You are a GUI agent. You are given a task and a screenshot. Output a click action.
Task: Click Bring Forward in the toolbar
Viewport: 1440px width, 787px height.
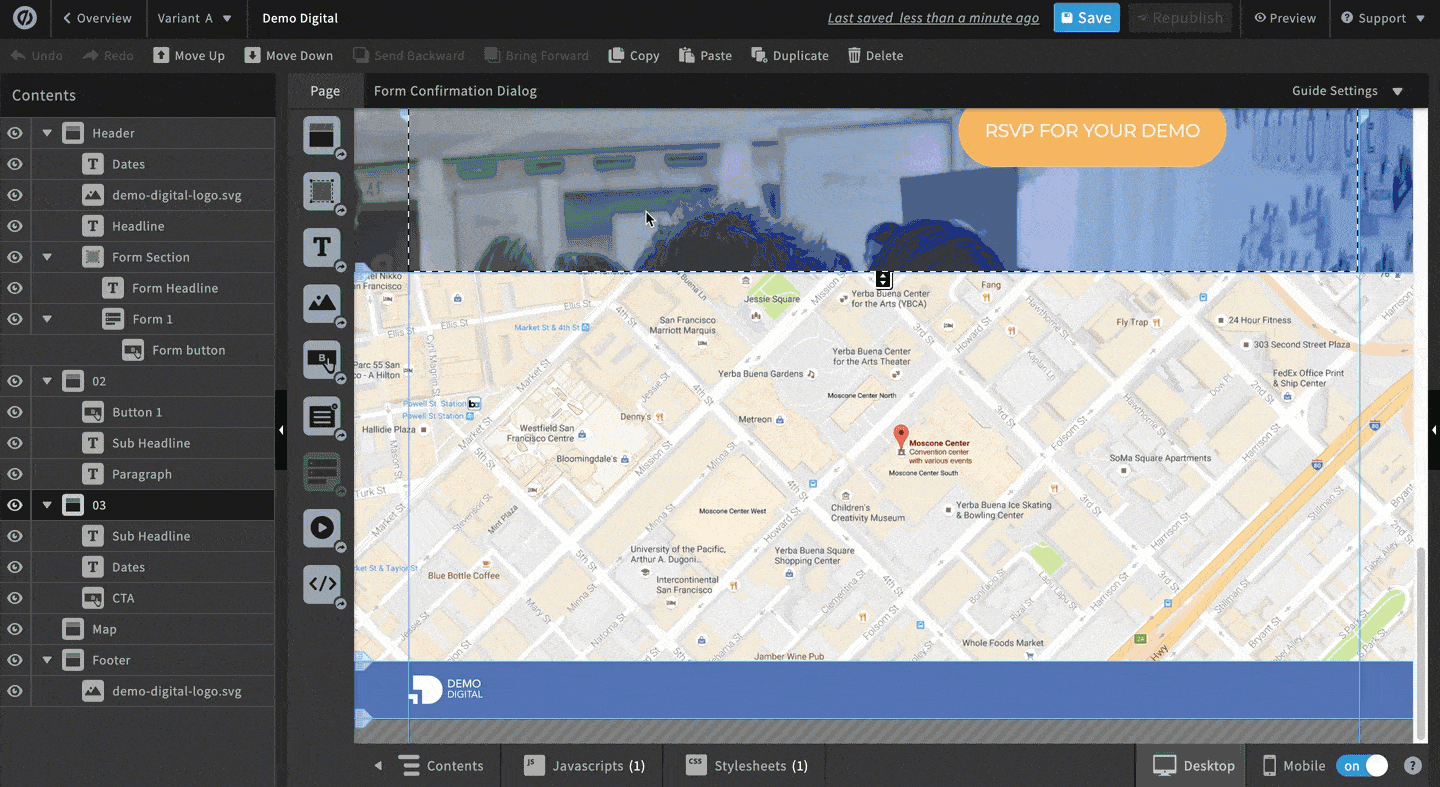pos(537,55)
